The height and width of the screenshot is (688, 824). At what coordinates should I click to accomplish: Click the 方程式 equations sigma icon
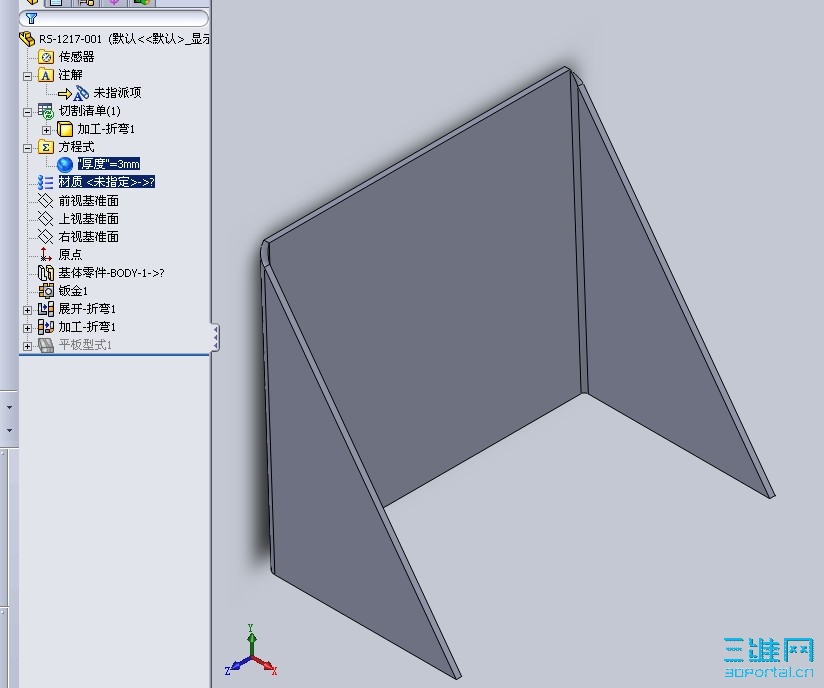tap(46, 147)
